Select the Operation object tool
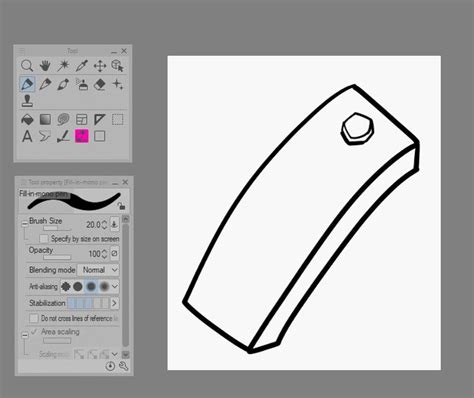Screen dimensions: 474x398 [118, 66]
